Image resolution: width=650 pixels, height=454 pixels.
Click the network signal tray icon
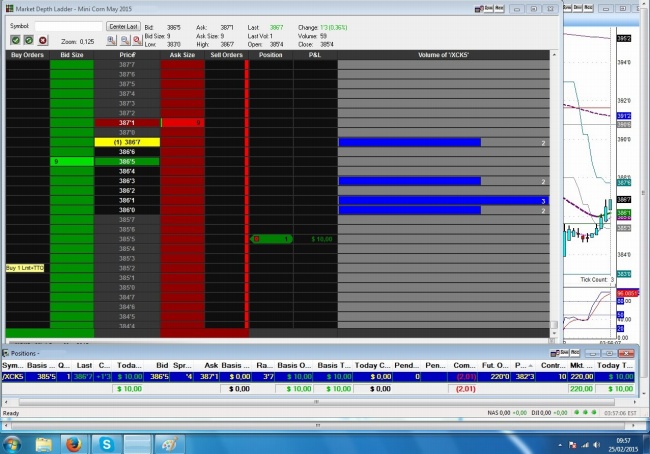(585, 445)
